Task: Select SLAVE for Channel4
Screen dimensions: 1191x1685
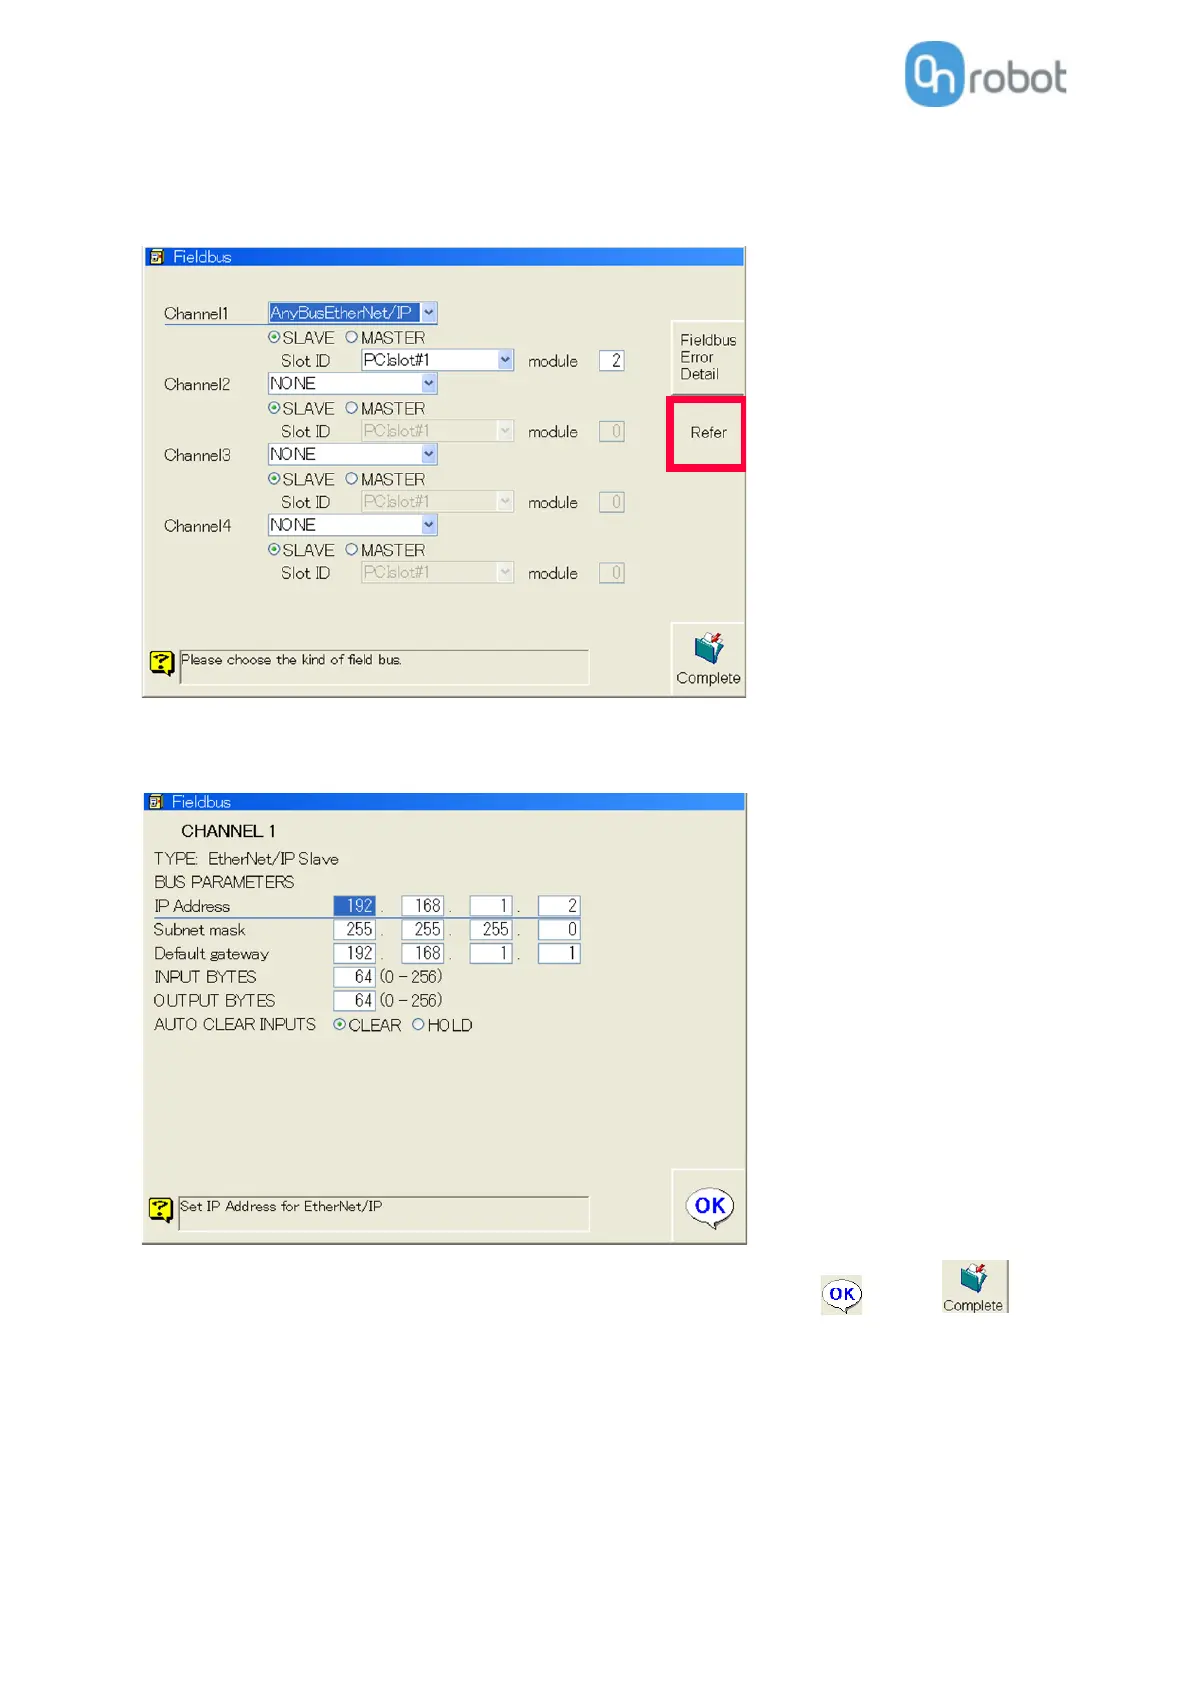Action: click(x=274, y=551)
